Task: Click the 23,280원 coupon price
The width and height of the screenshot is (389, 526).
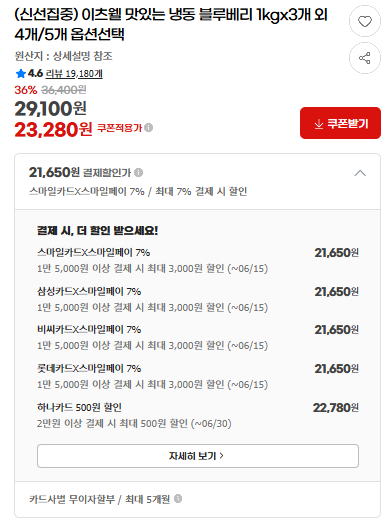Action: coord(53,129)
